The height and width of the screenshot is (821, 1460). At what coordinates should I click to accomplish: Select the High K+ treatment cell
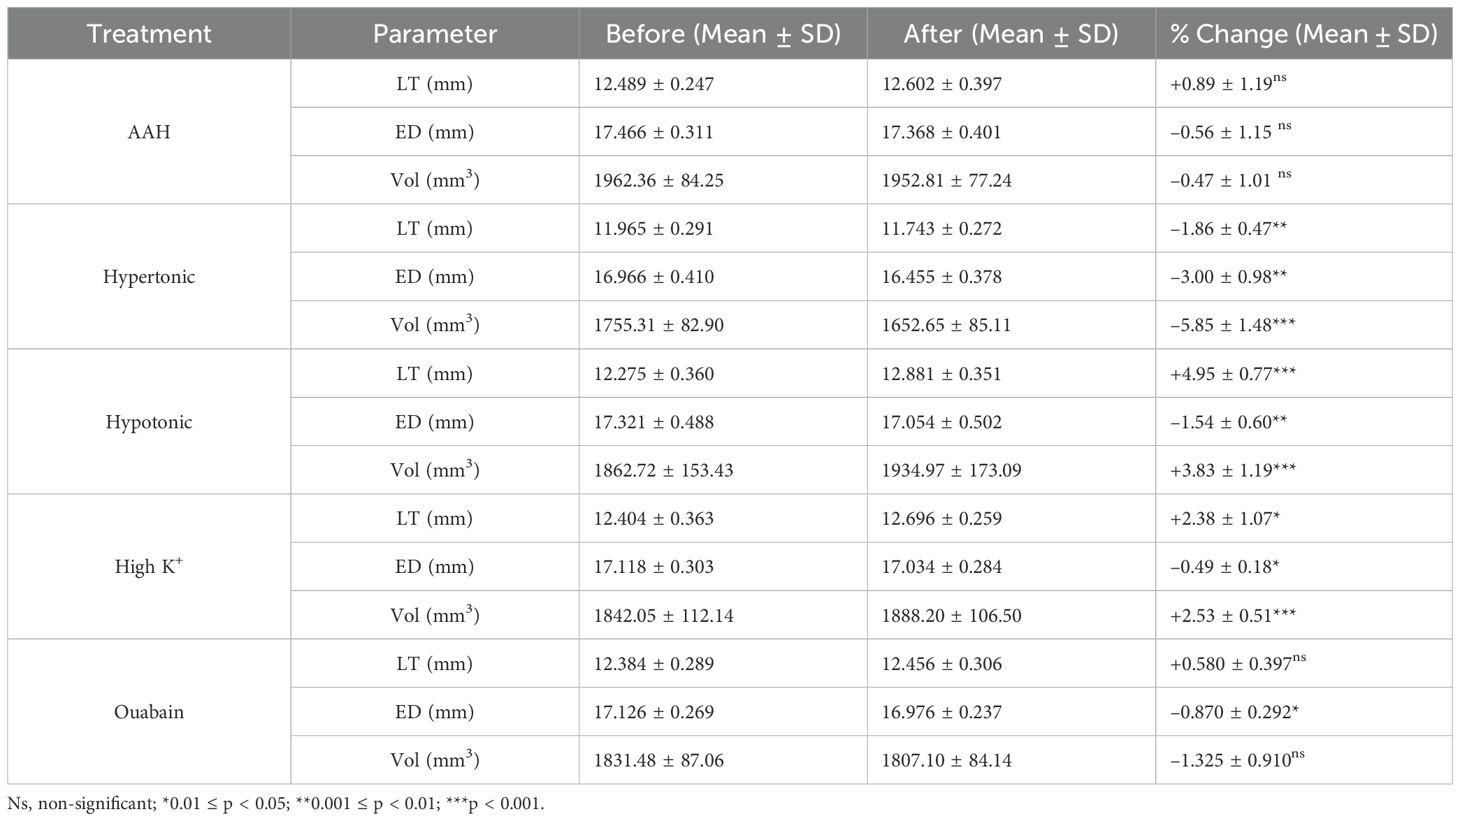[149, 567]
